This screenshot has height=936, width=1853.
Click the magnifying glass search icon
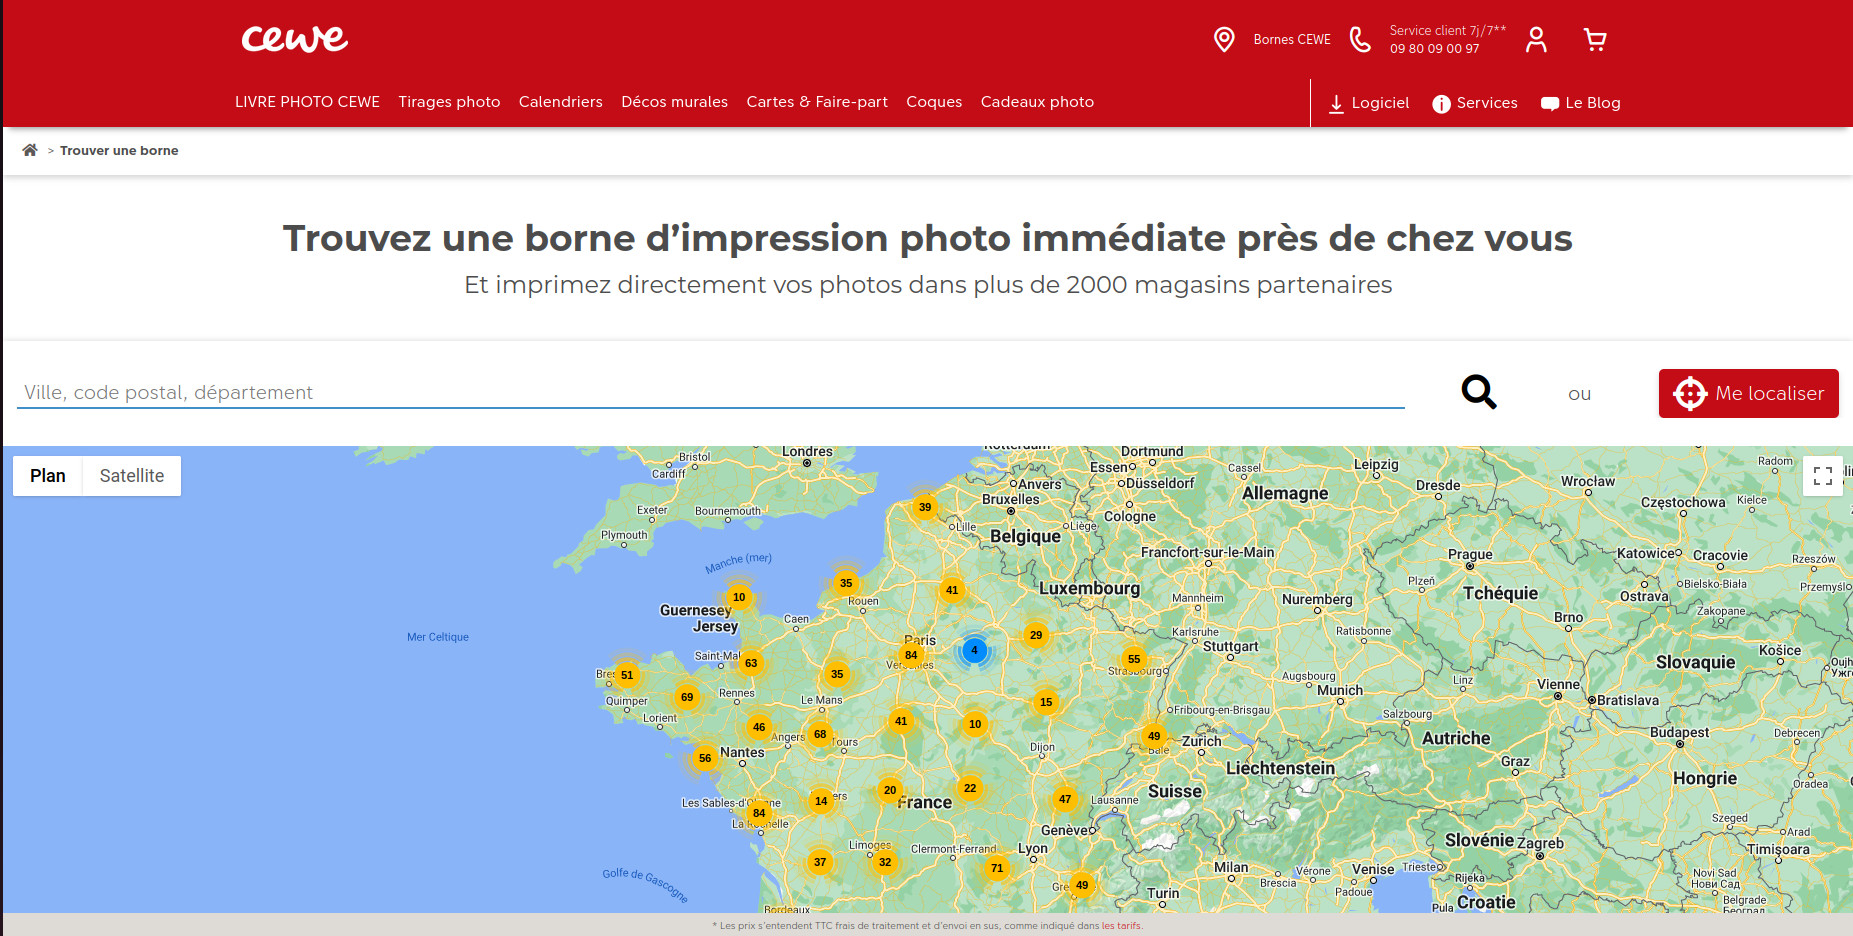tap(1478, 392)
